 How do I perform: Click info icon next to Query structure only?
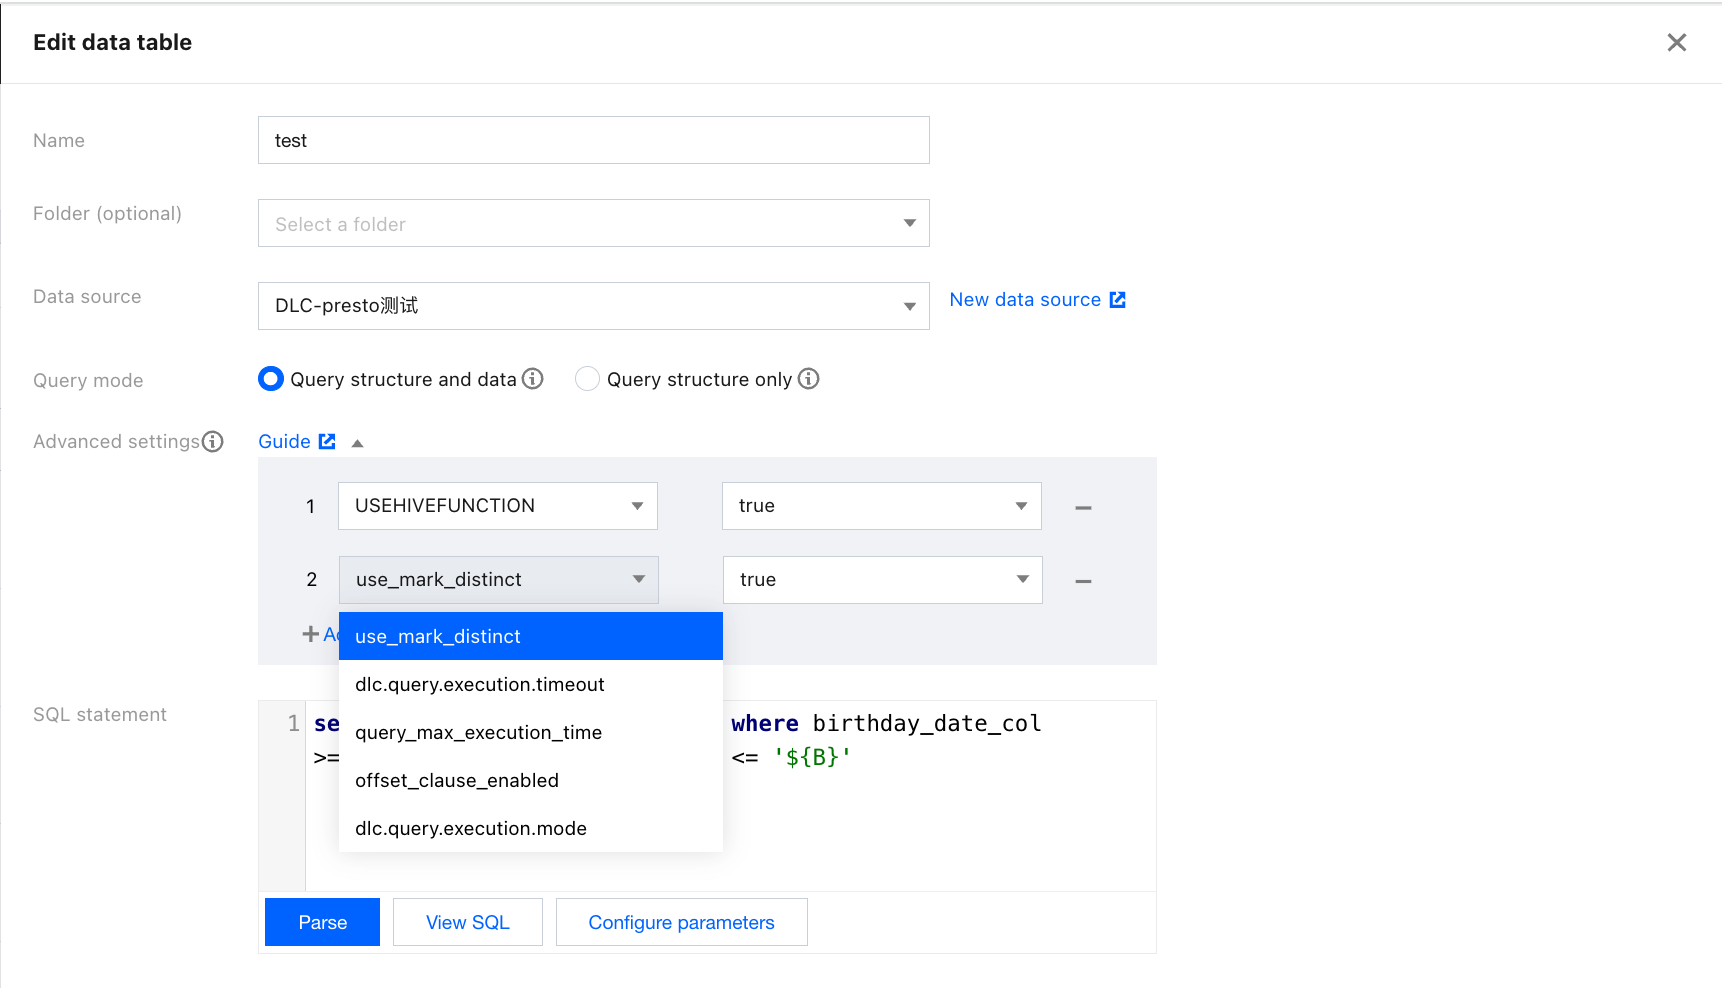[808, 379]
